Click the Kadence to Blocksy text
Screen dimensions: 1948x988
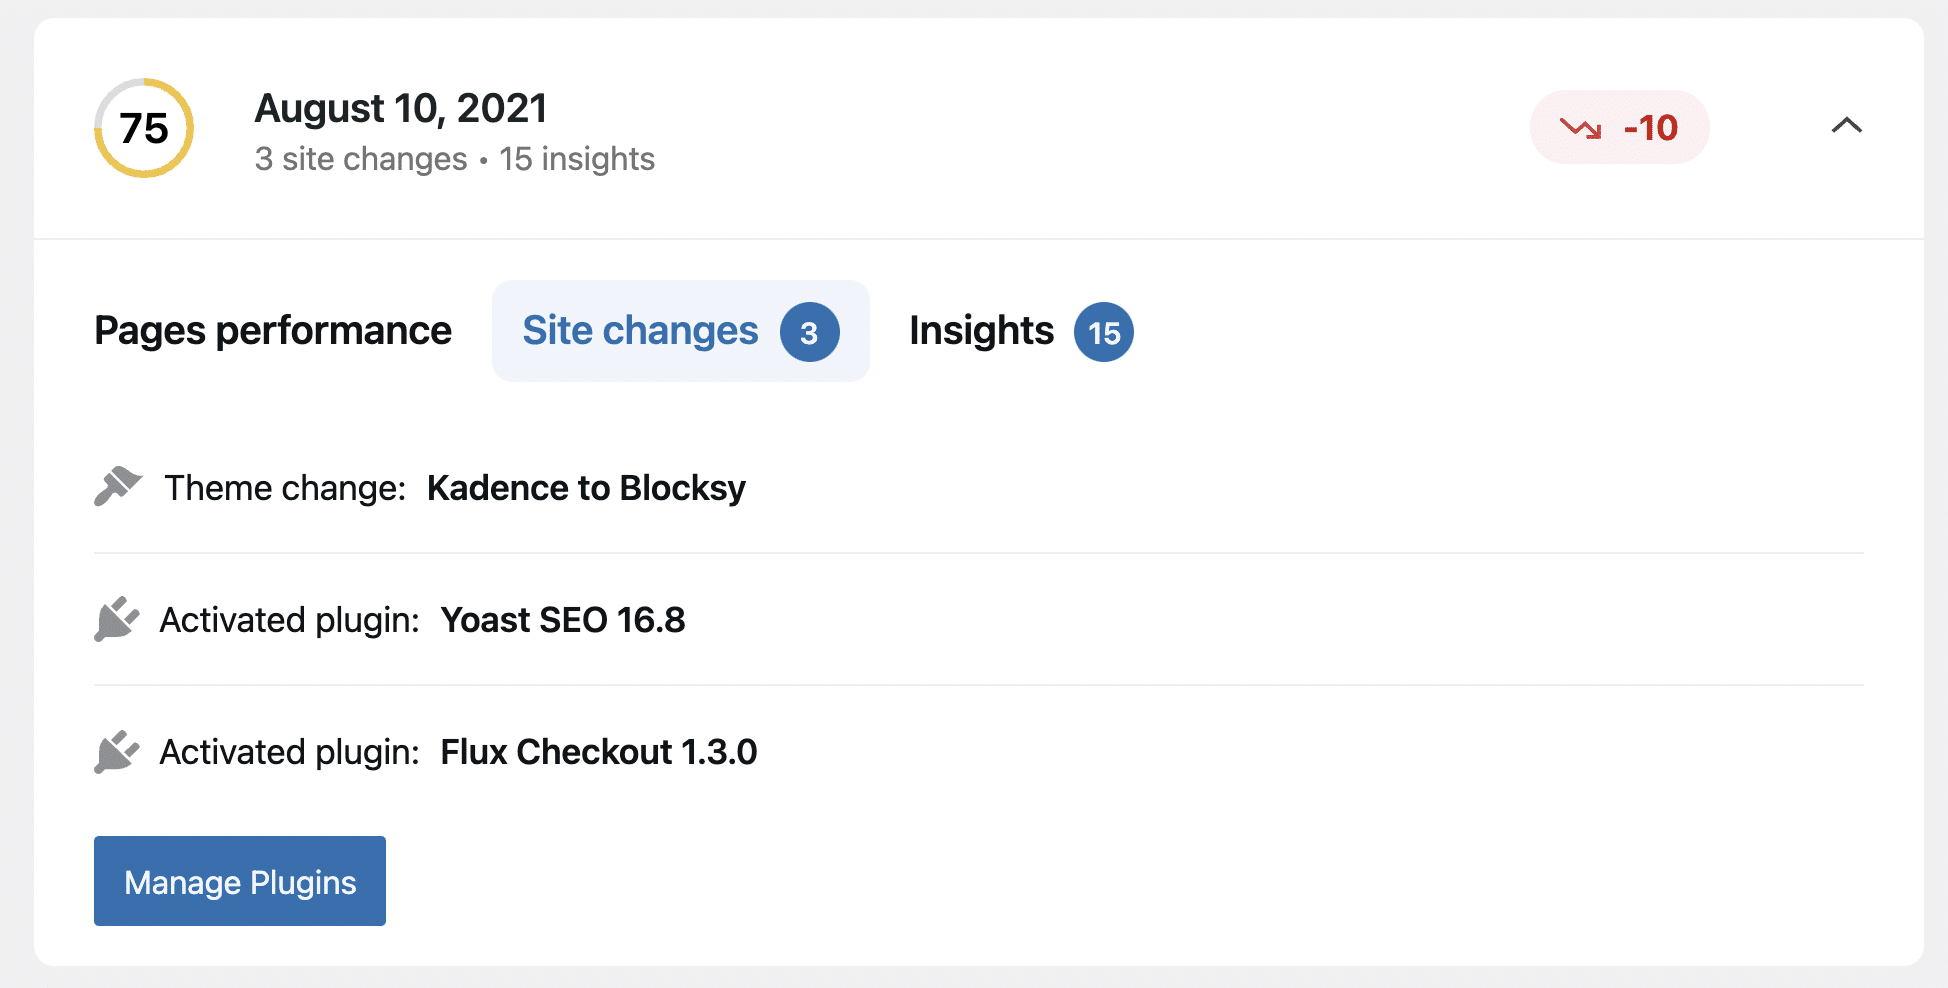point(586,488)
